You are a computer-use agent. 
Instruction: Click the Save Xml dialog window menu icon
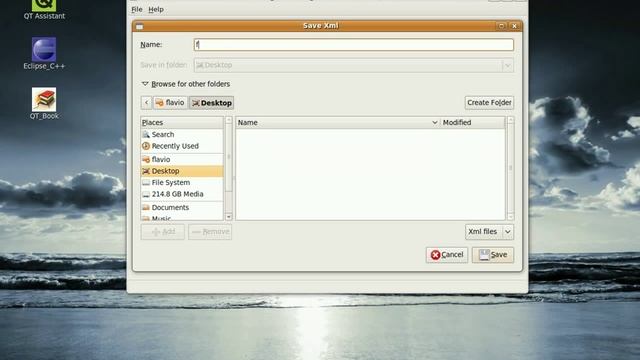coord(140,27)
